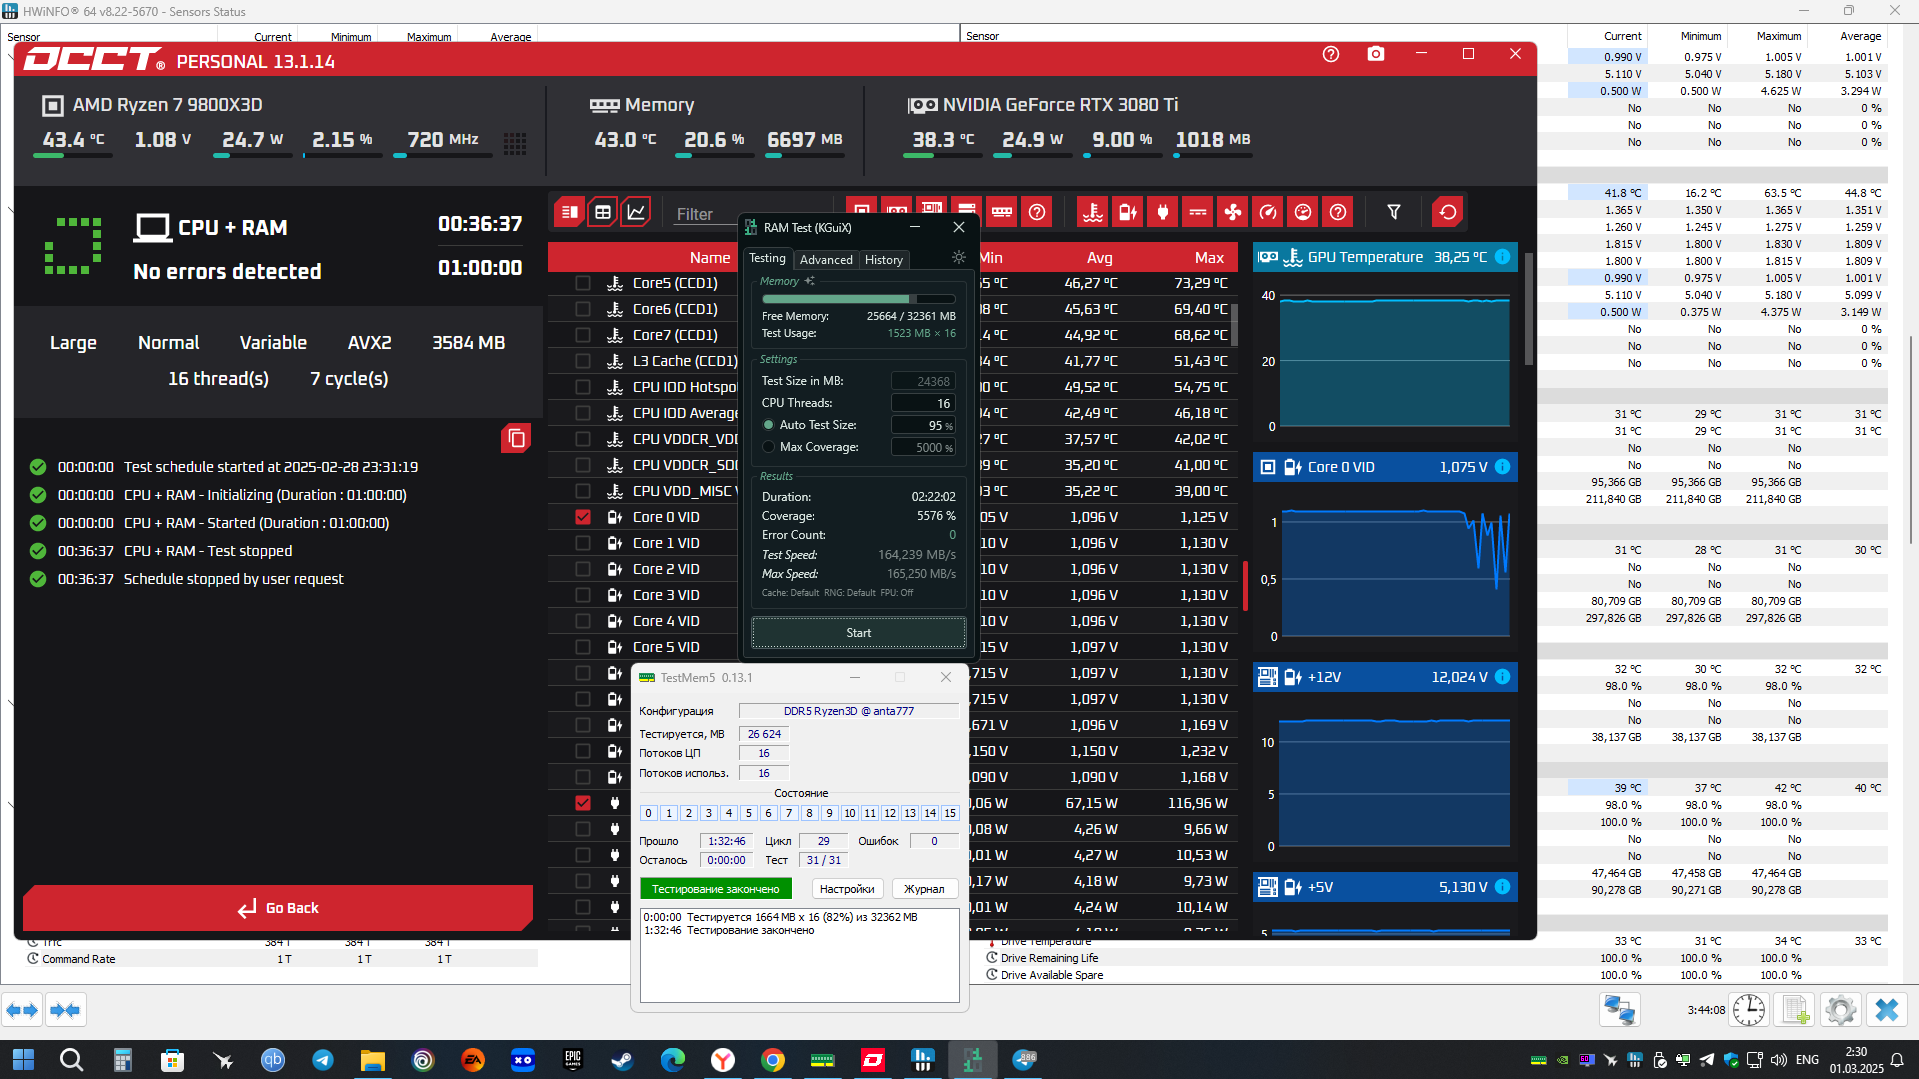The width and height of the screenshot is (1919, 1079).
Task: Expand all HWiNFO sensor columns with arrows icon
Action: [x=22, y=1010]
